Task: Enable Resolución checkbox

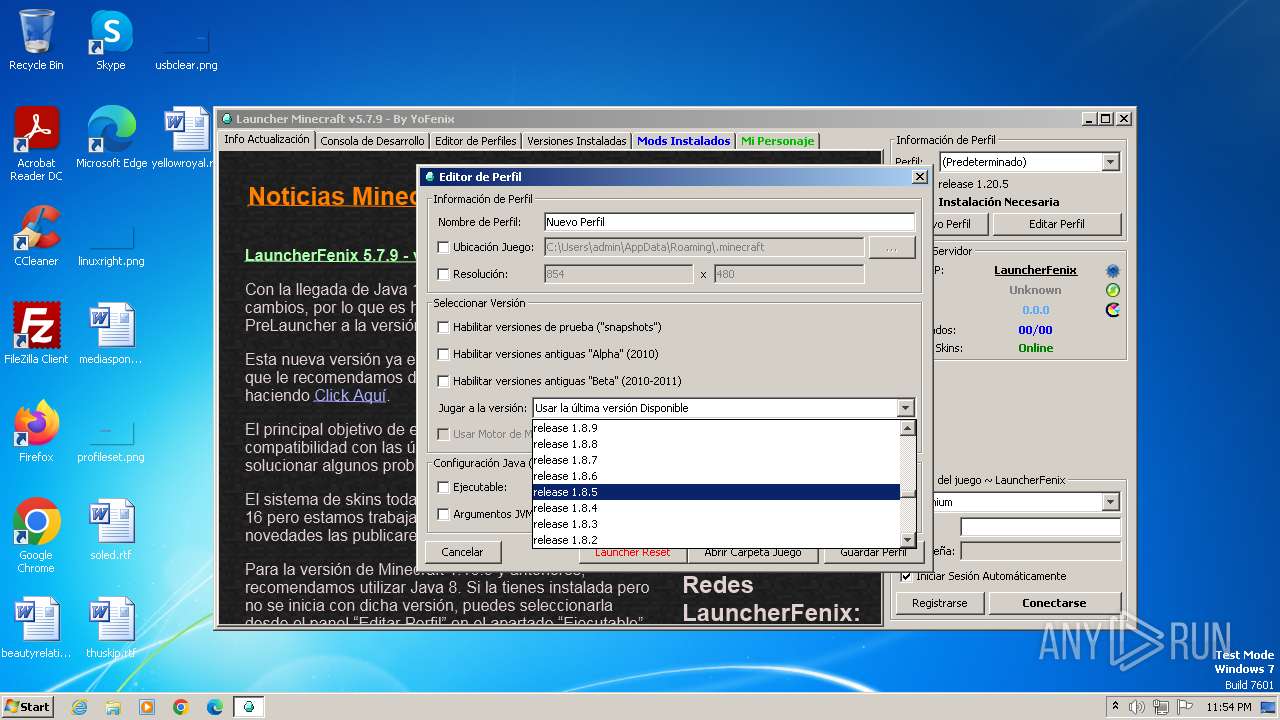Action: point(444,274)
